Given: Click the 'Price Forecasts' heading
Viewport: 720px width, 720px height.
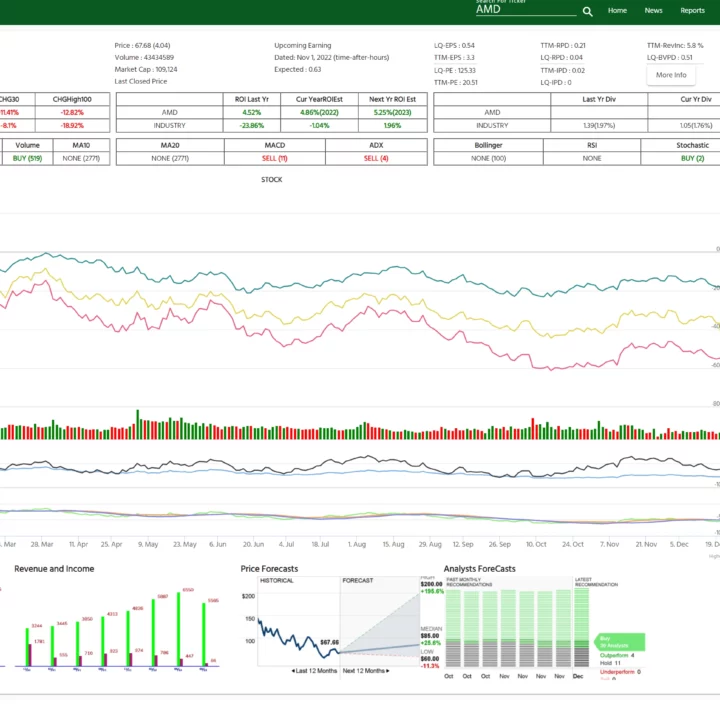Looking at the screenshot, I should pyautogui.click(x=269, y=569).
